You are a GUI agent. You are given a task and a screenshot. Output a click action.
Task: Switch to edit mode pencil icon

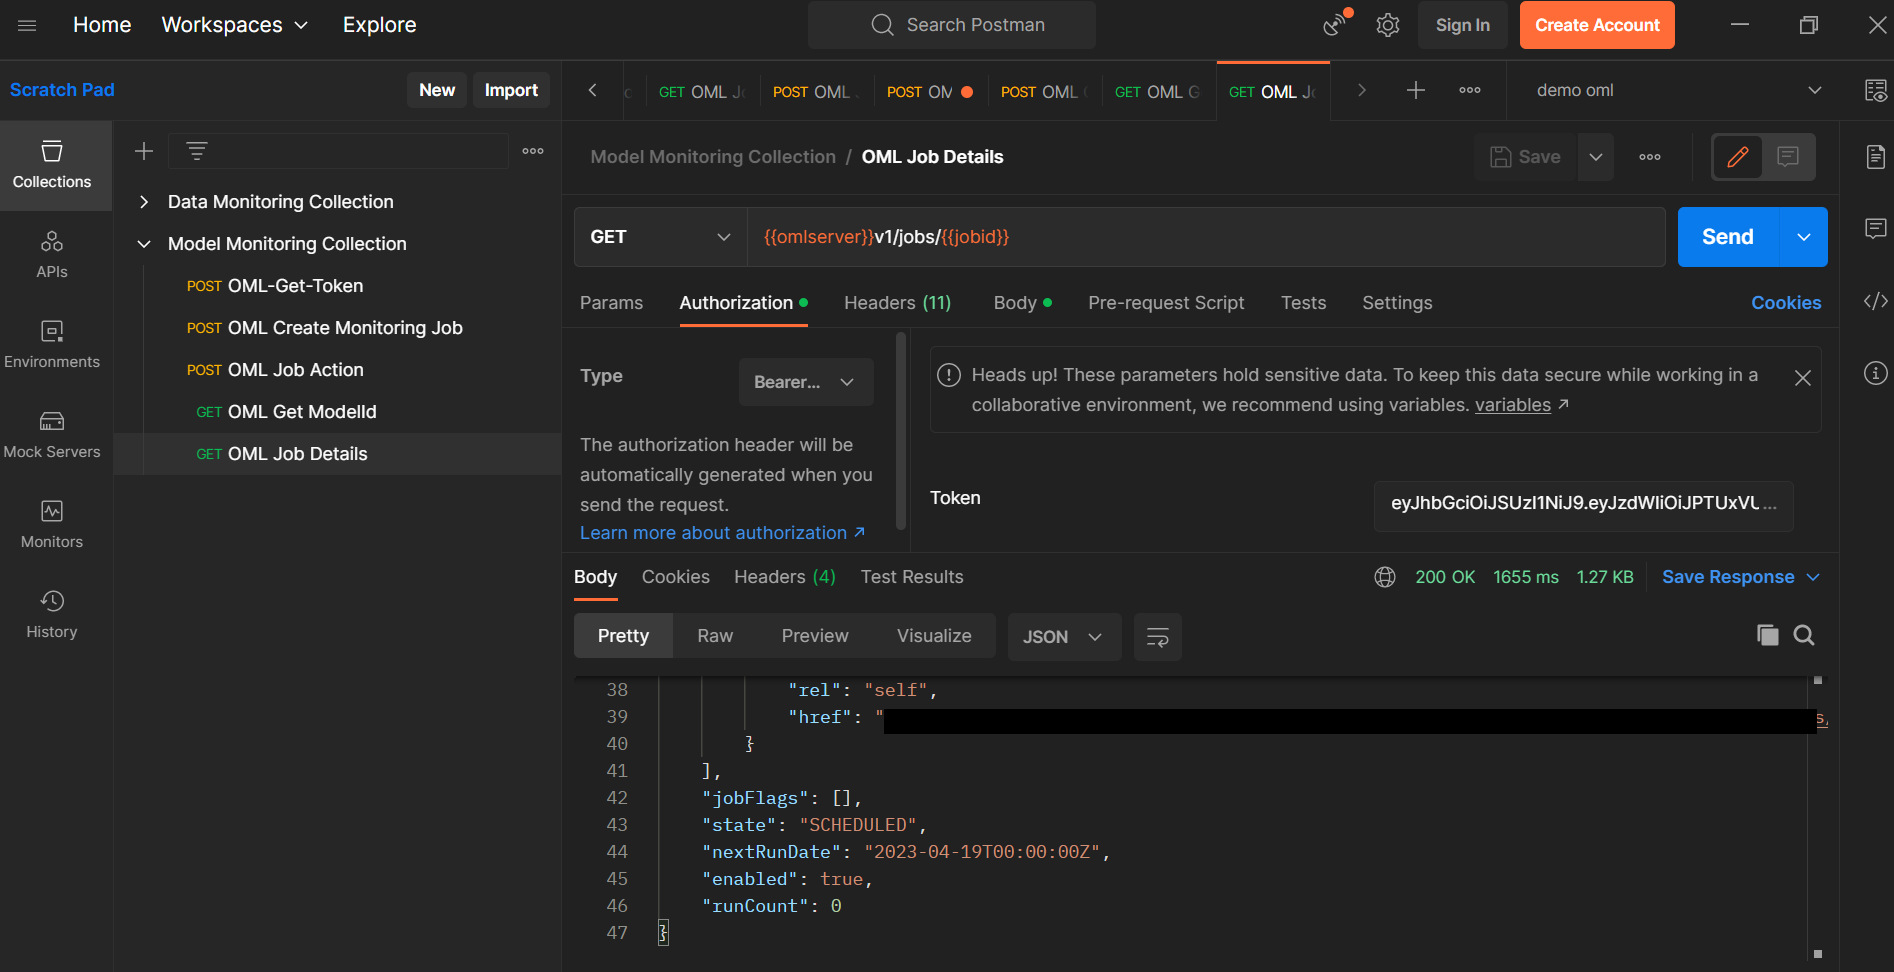pos(1738,156)
